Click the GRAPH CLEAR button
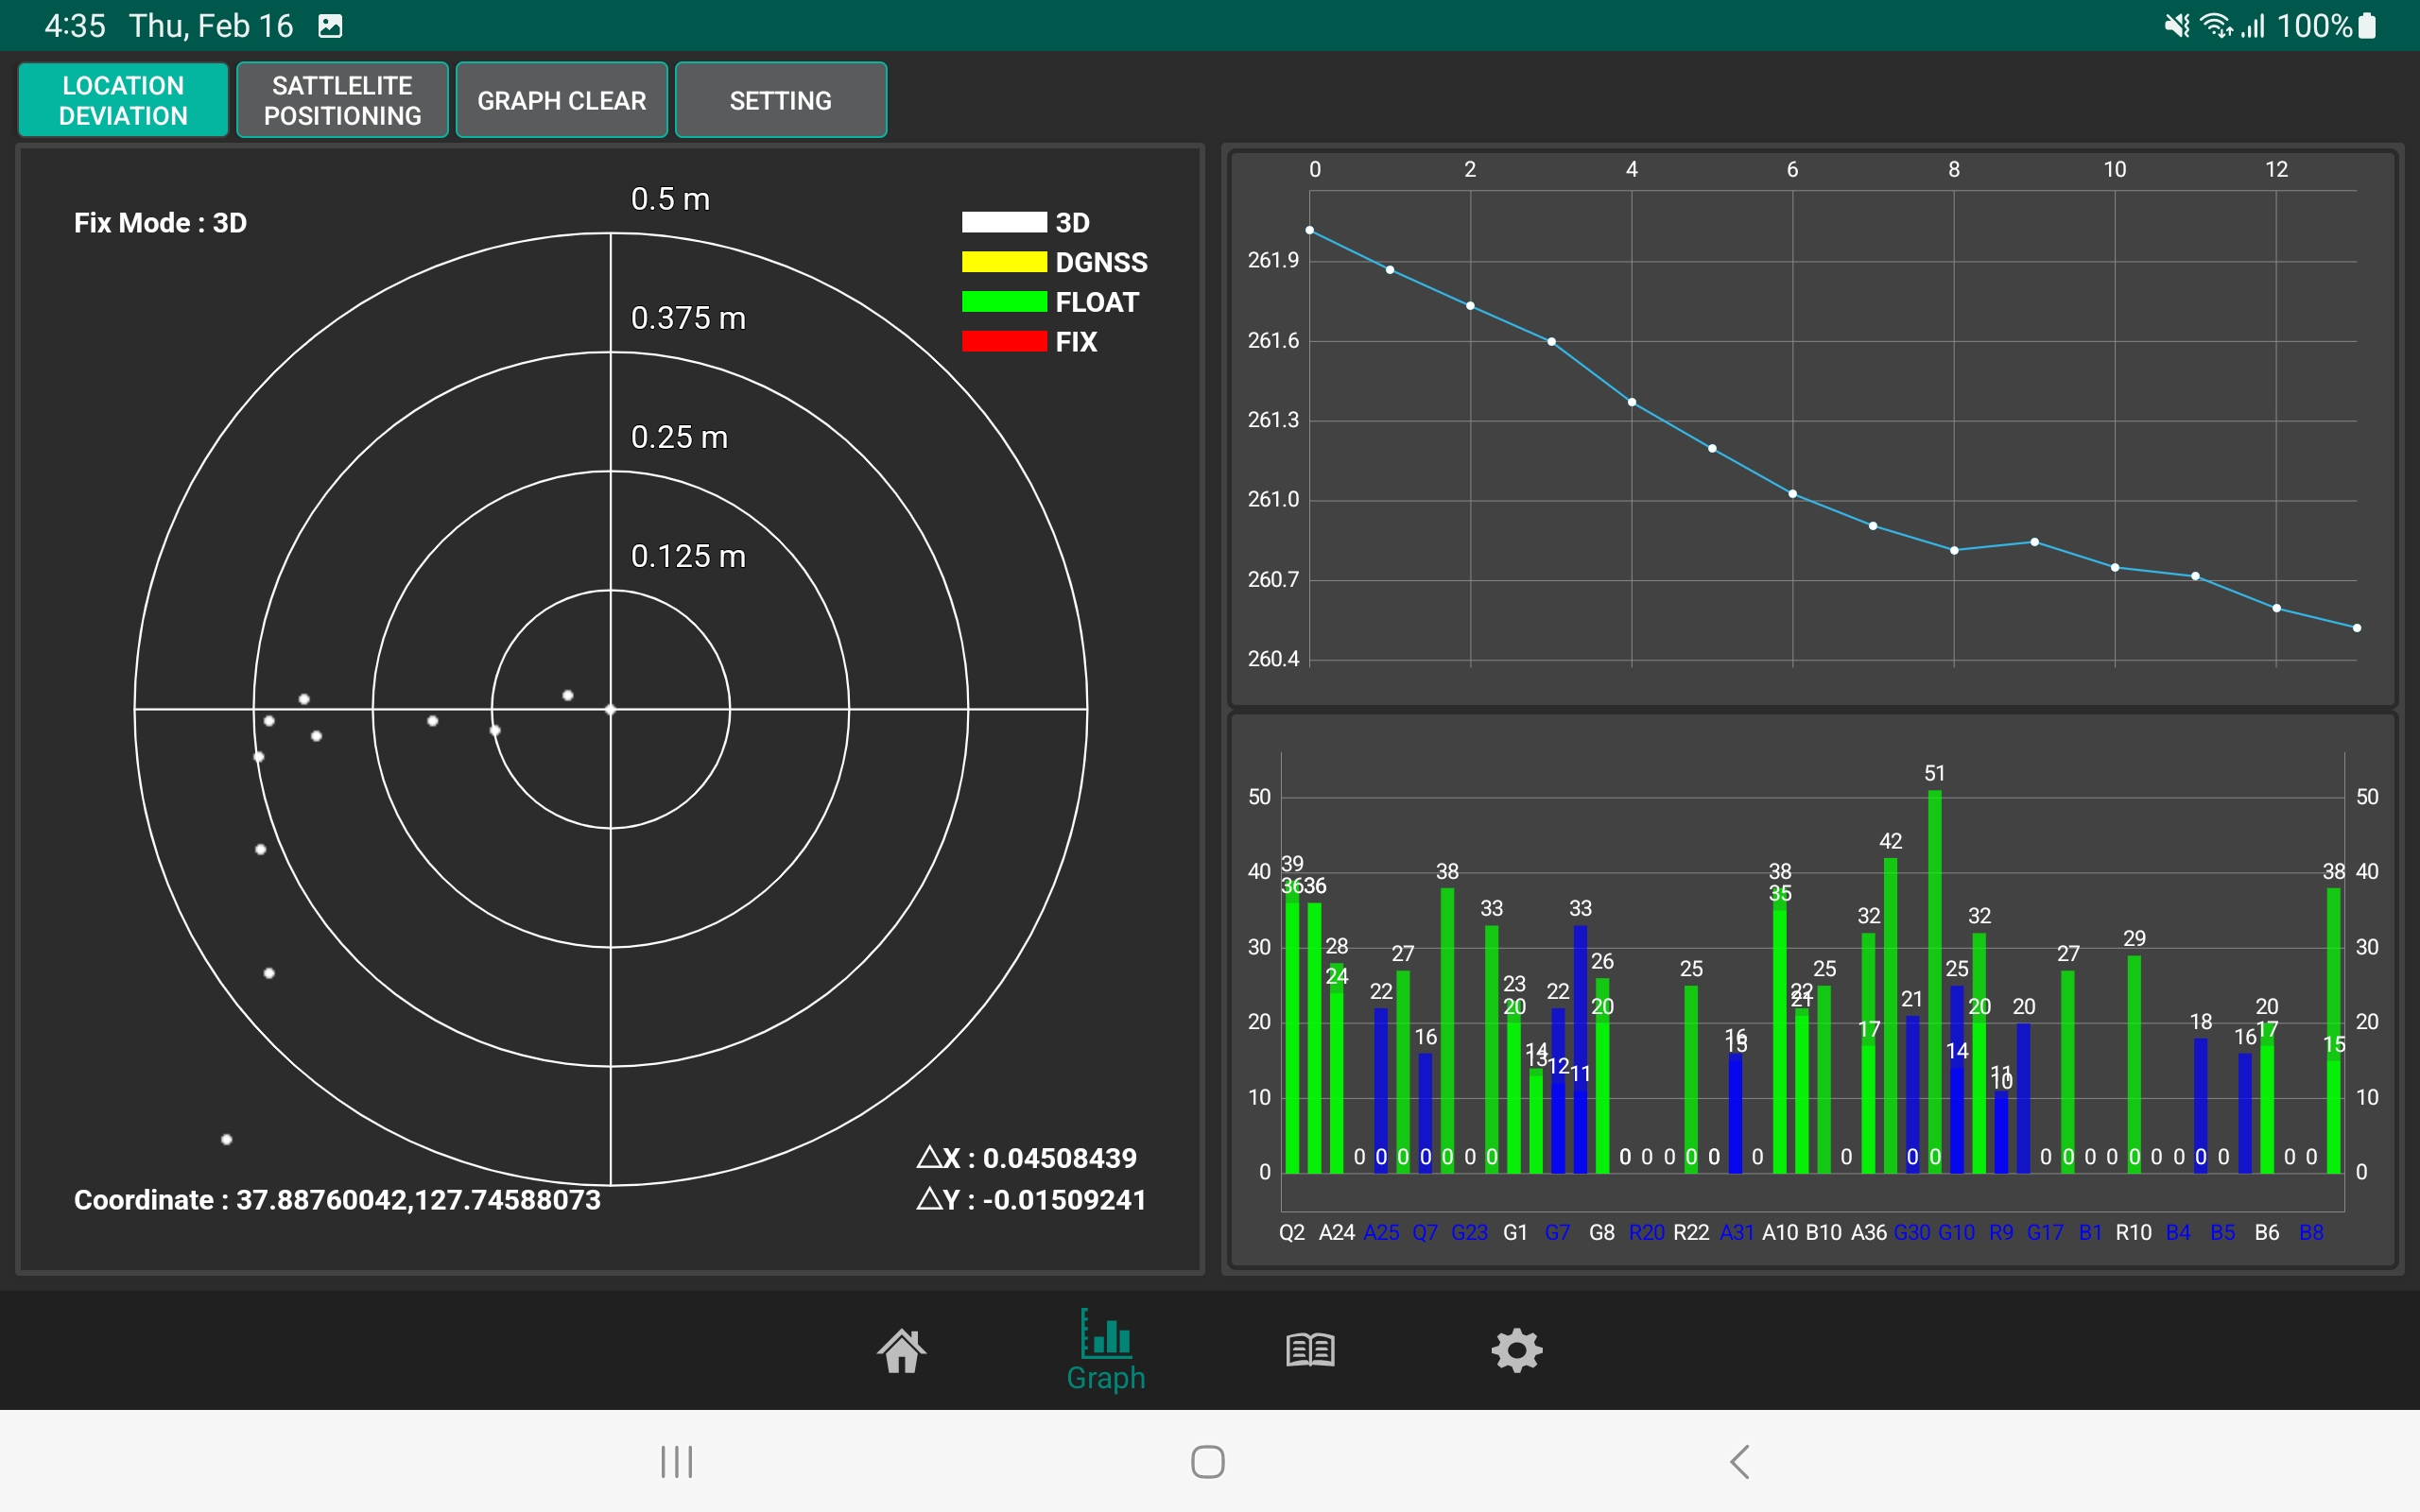The height and width of the screenshot is (1512, 2420). pos(561,100)
